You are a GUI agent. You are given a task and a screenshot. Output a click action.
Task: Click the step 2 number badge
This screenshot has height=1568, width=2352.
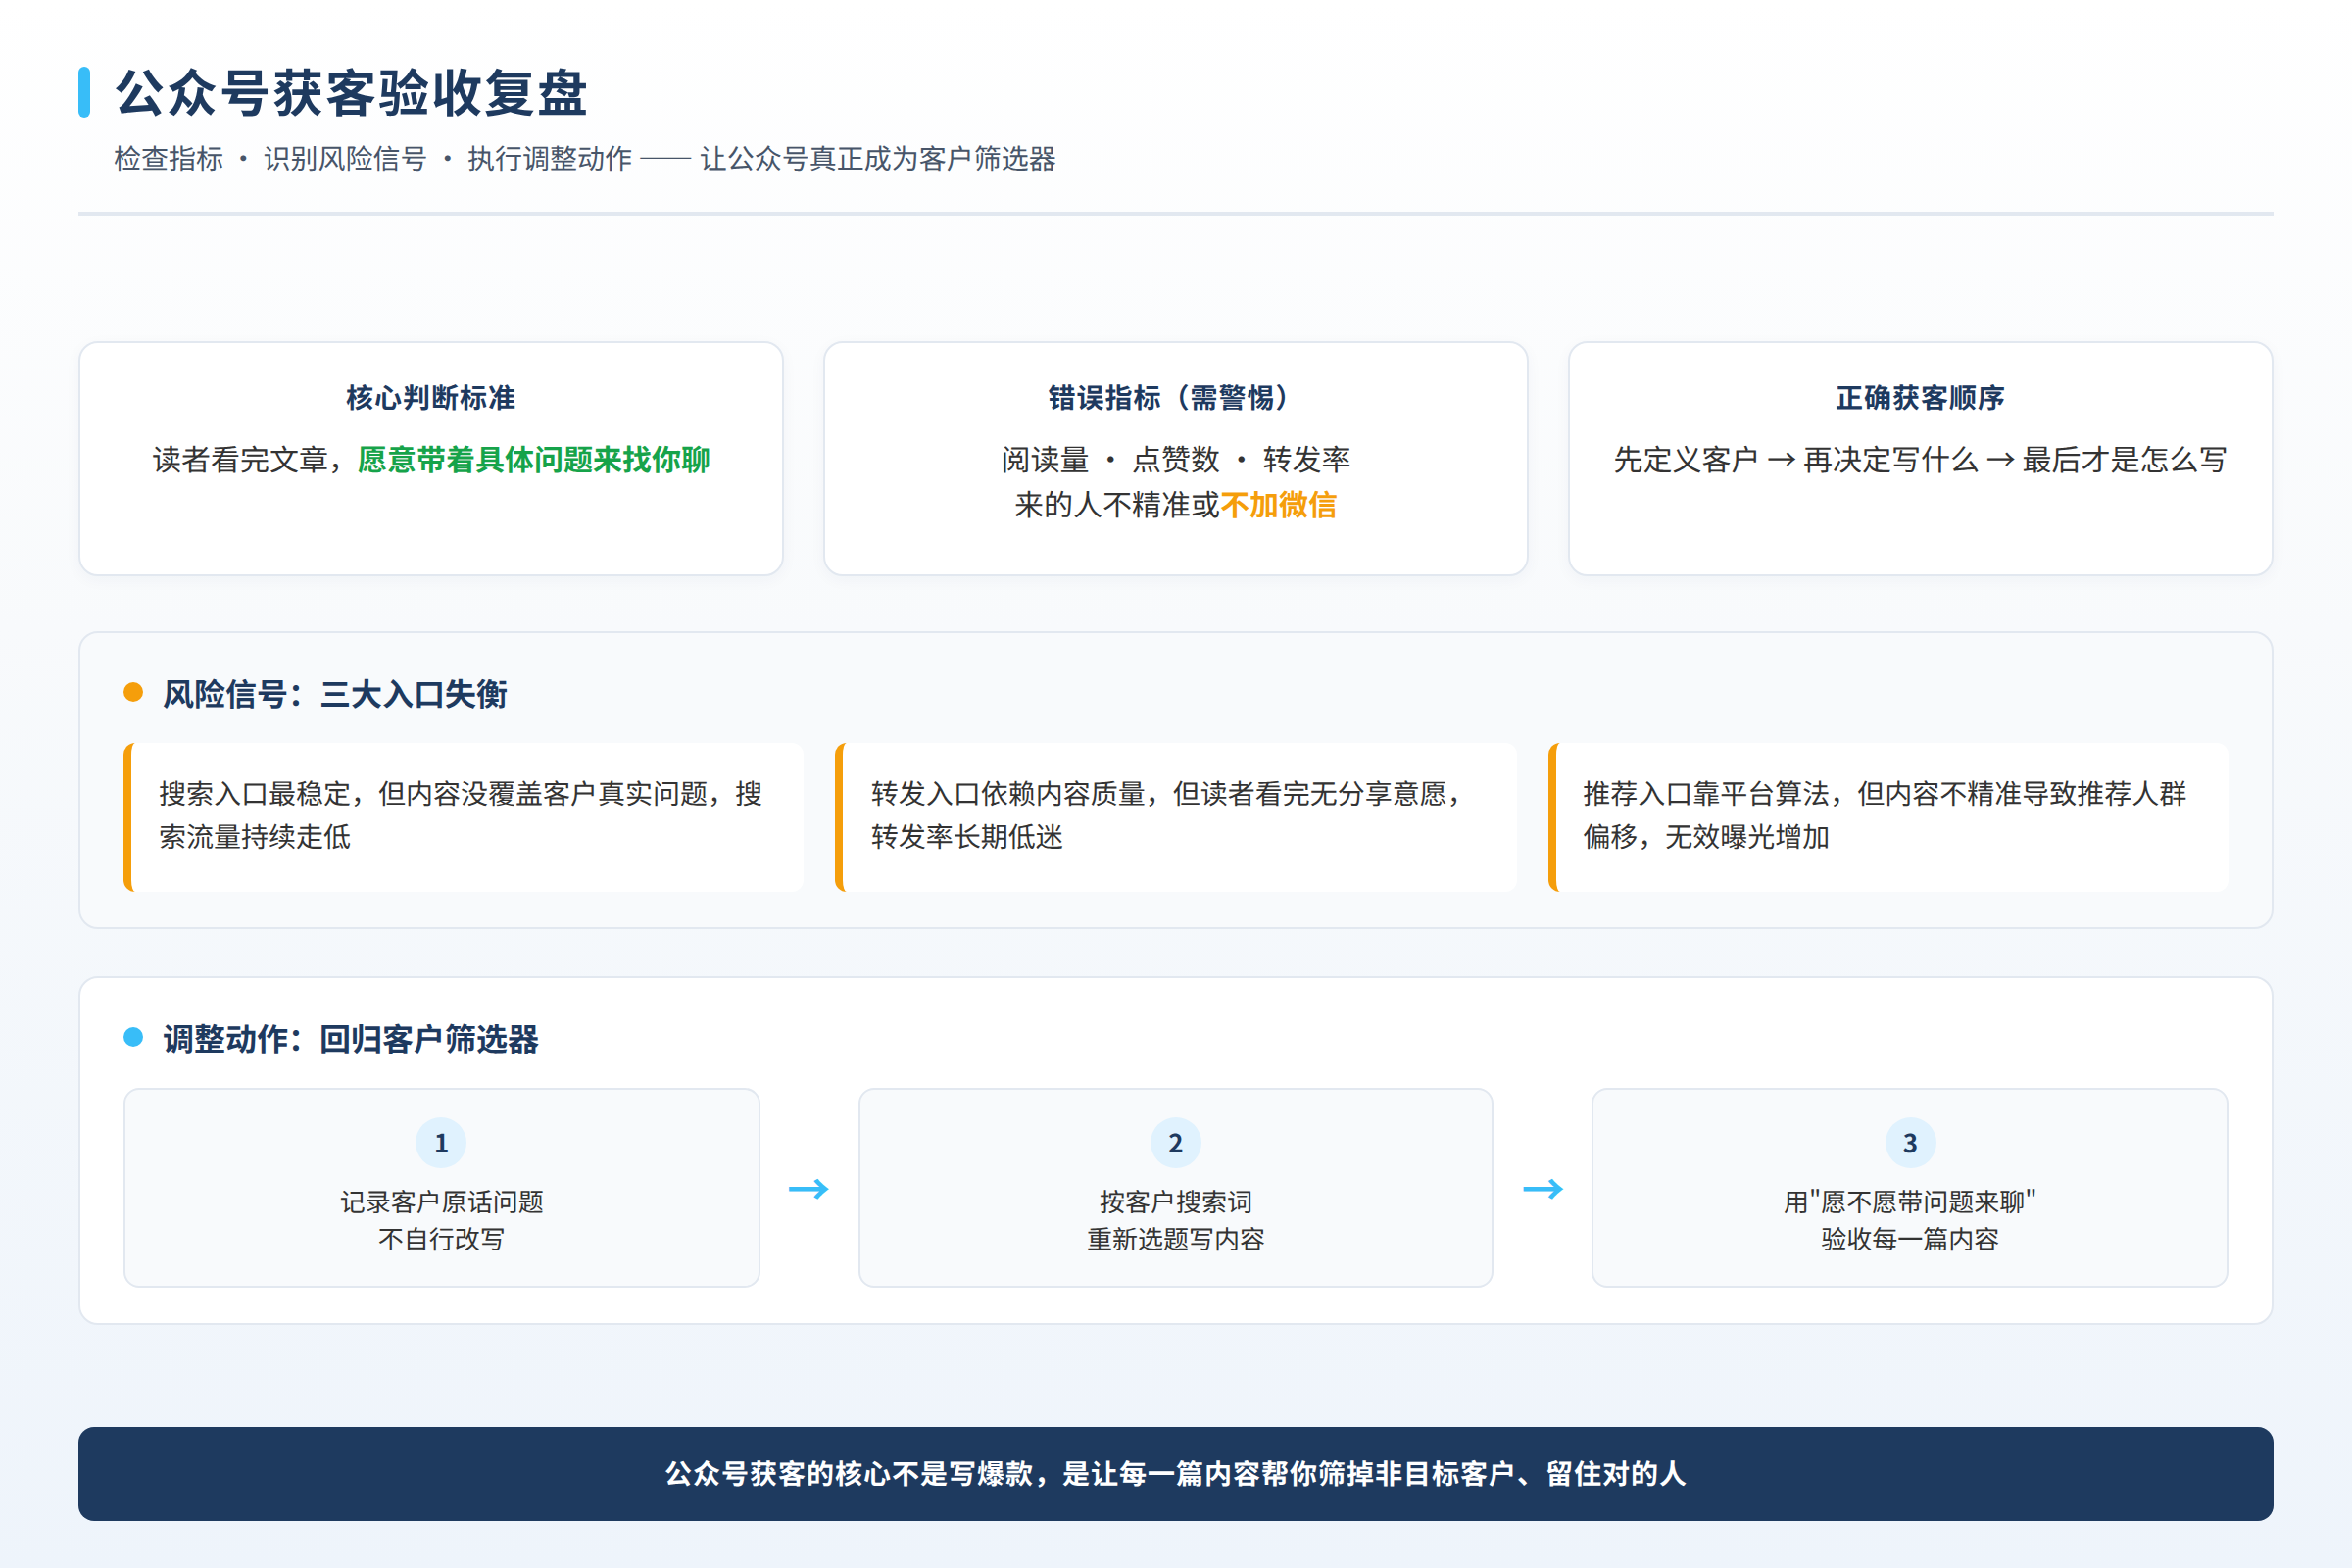pyautogui.click(x=1175, y=1143)
